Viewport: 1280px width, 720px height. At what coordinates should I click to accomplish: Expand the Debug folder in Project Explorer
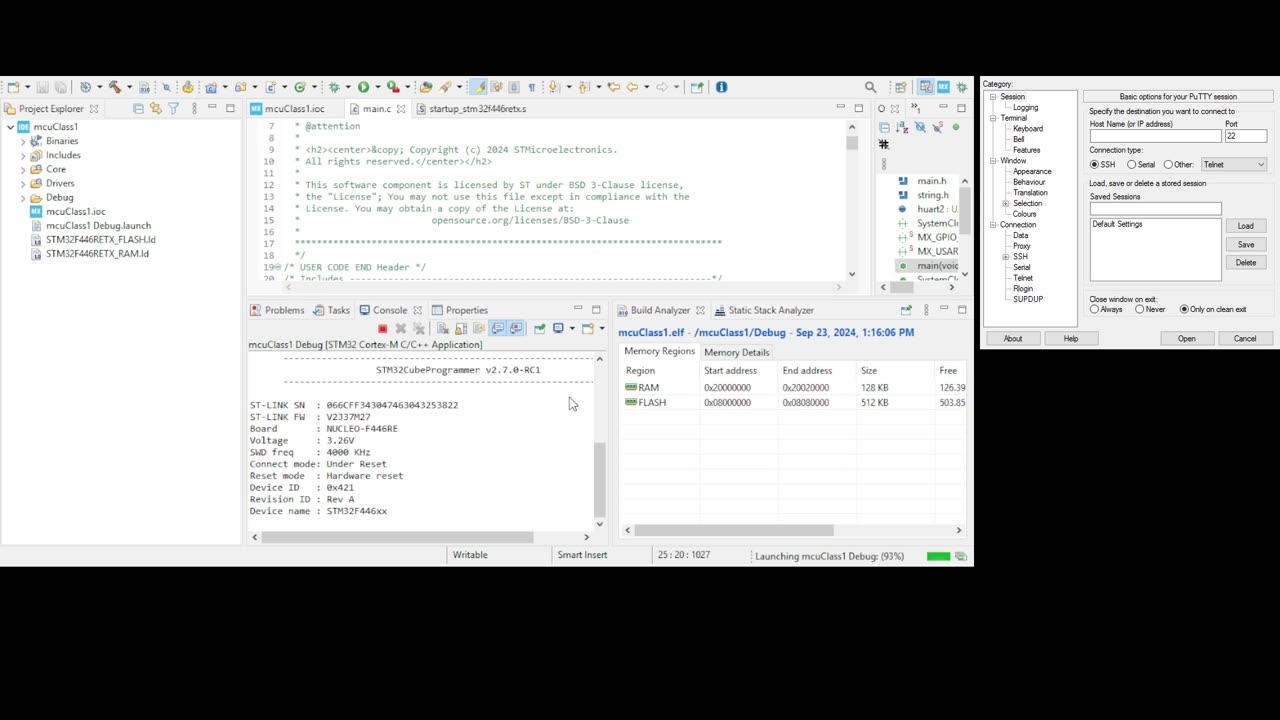point(23,197)
